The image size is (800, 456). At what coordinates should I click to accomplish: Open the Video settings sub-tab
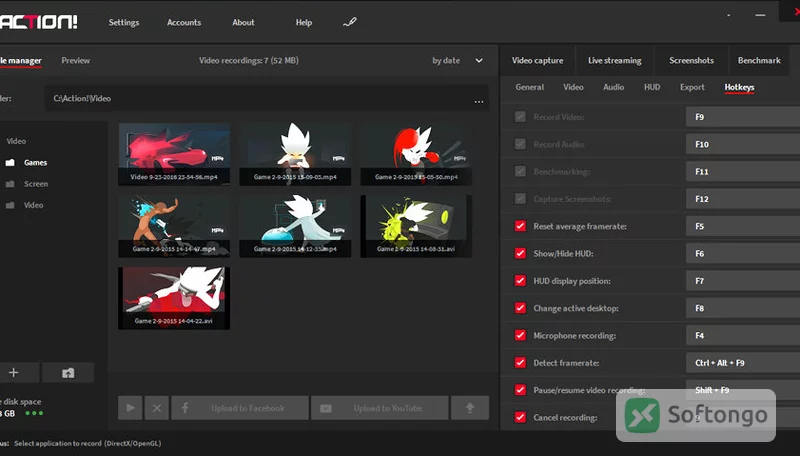[x=573, y=87]
